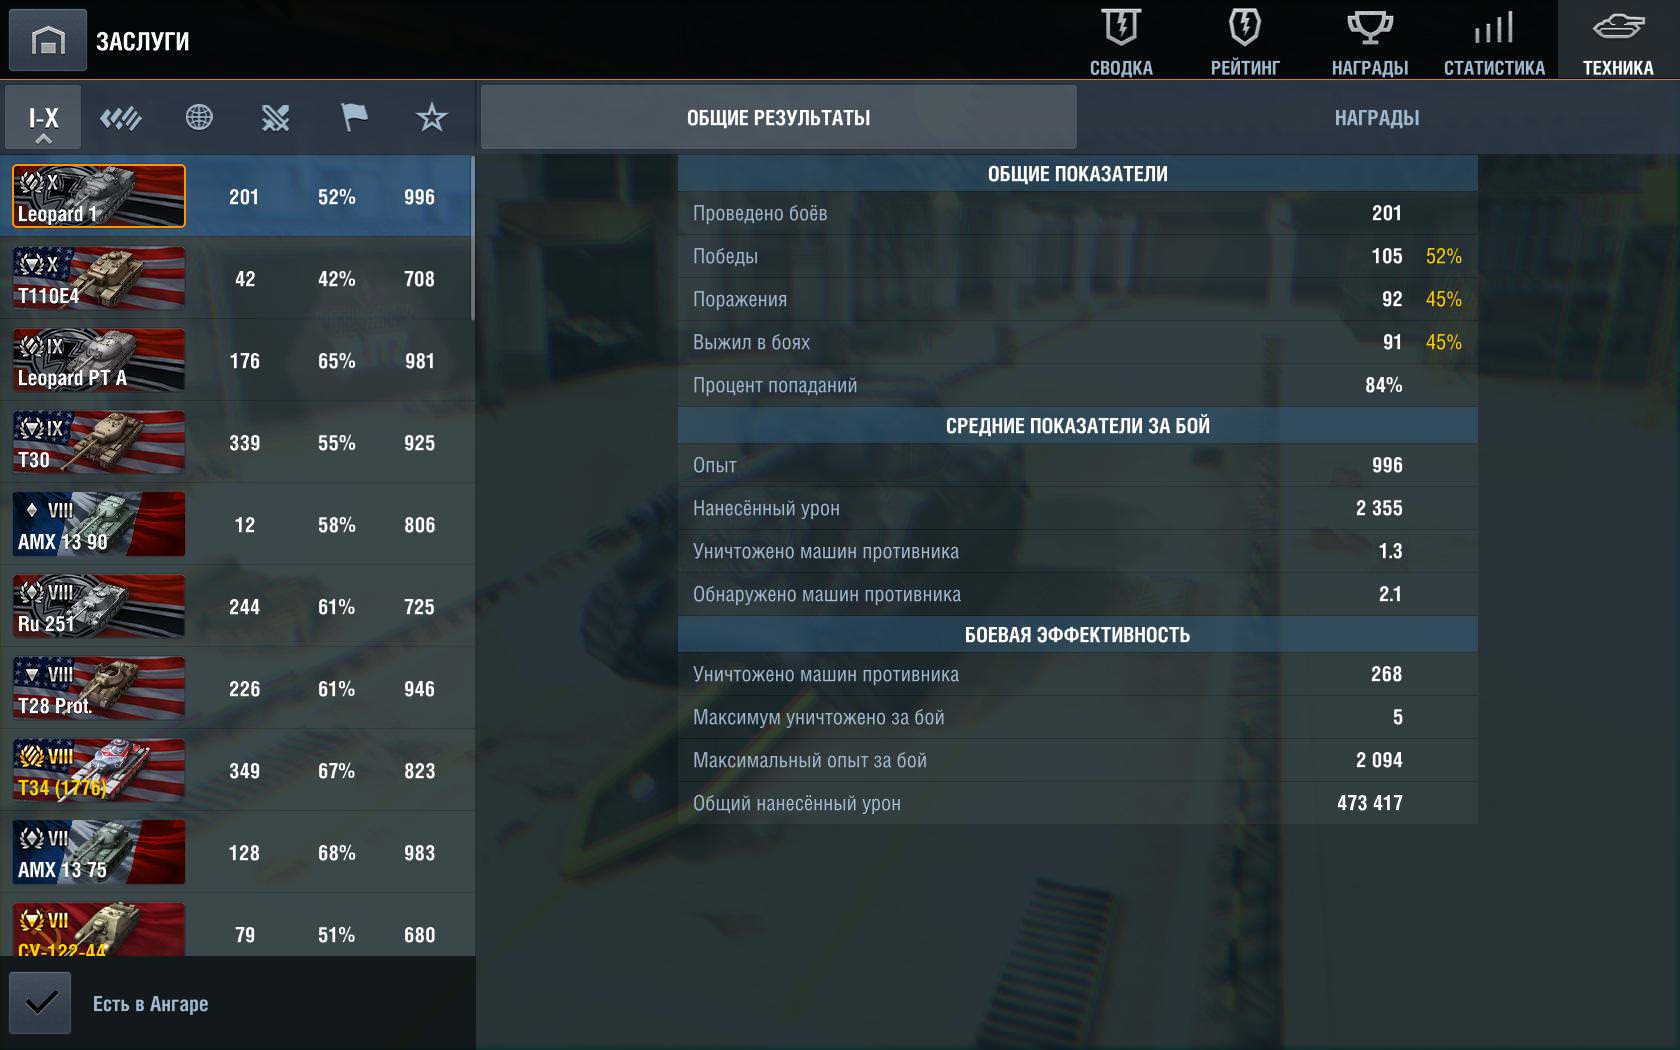Click the AMX 13 75 battle count 128

(244, 853)
